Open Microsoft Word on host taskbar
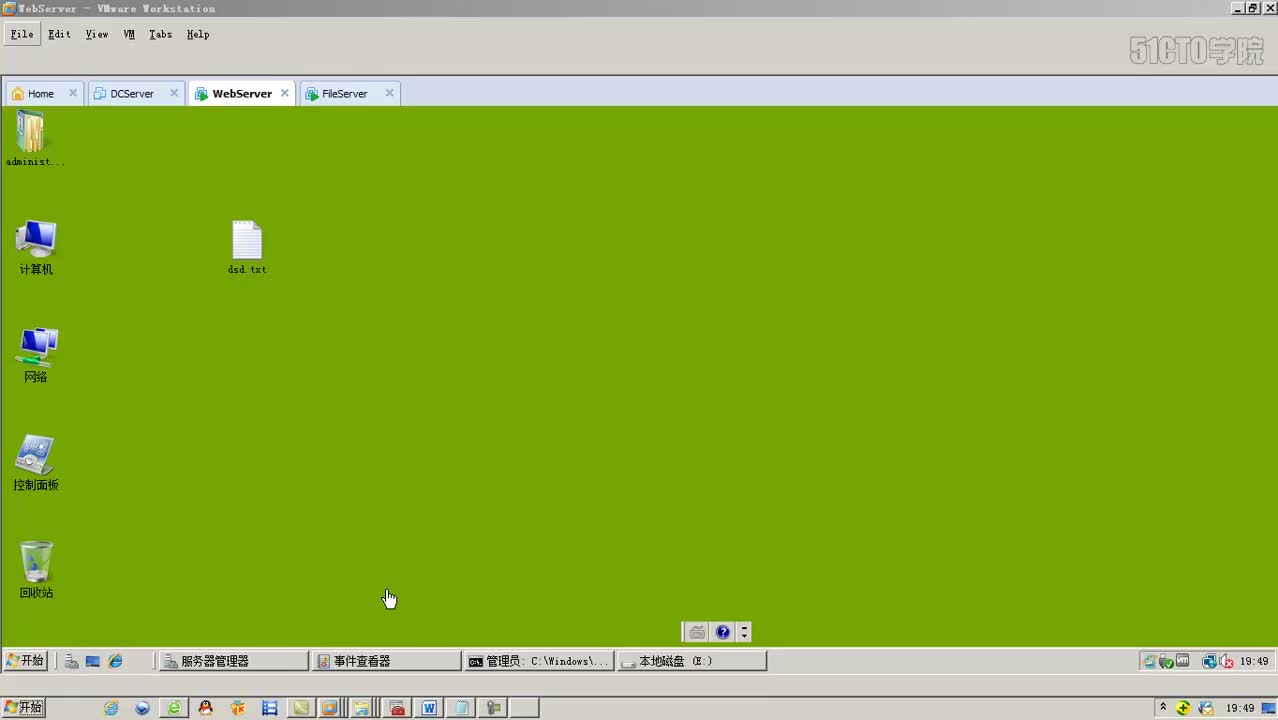This screenshot has height=720, width=1278. point(429,708)
